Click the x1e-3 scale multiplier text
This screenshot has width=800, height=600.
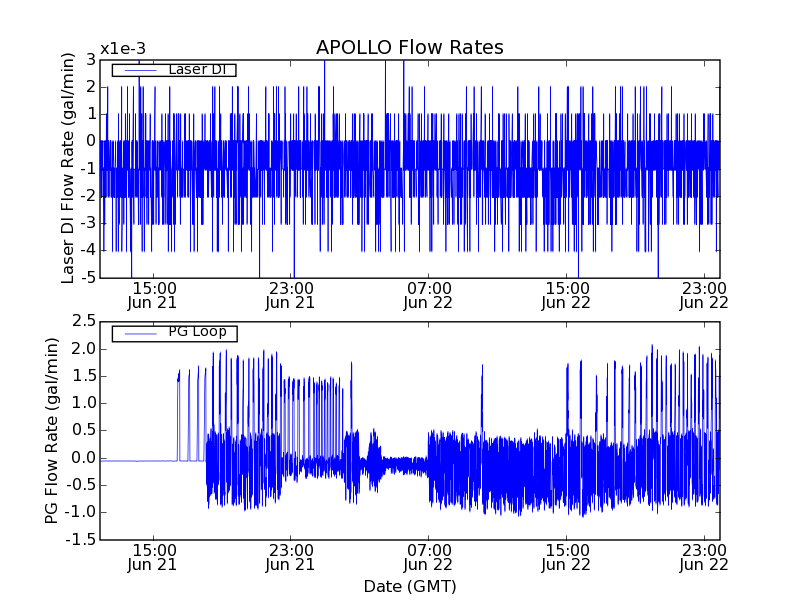[x=123, y=49]
